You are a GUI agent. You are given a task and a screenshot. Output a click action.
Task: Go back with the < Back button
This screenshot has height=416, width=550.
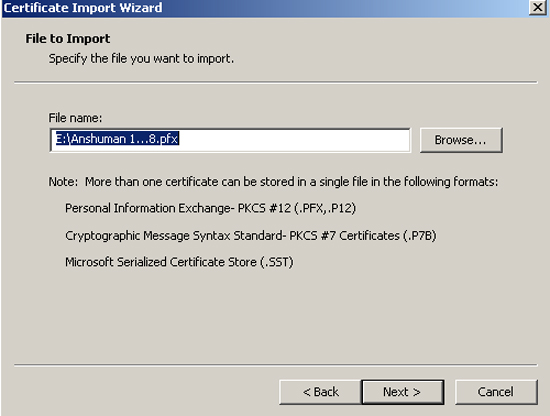click(320, 392)
